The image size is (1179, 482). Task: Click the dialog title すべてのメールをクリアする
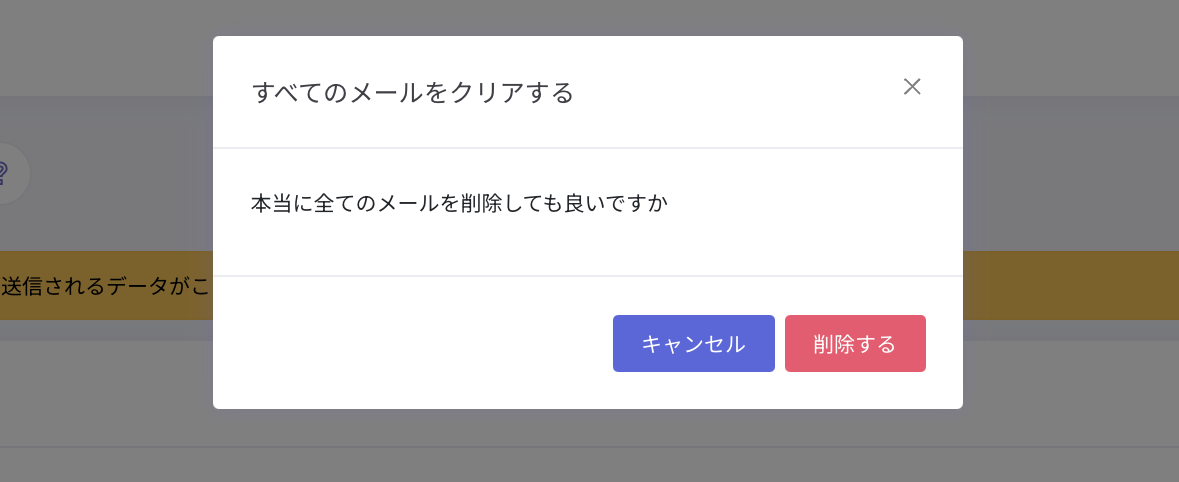(x=413, y=92)
